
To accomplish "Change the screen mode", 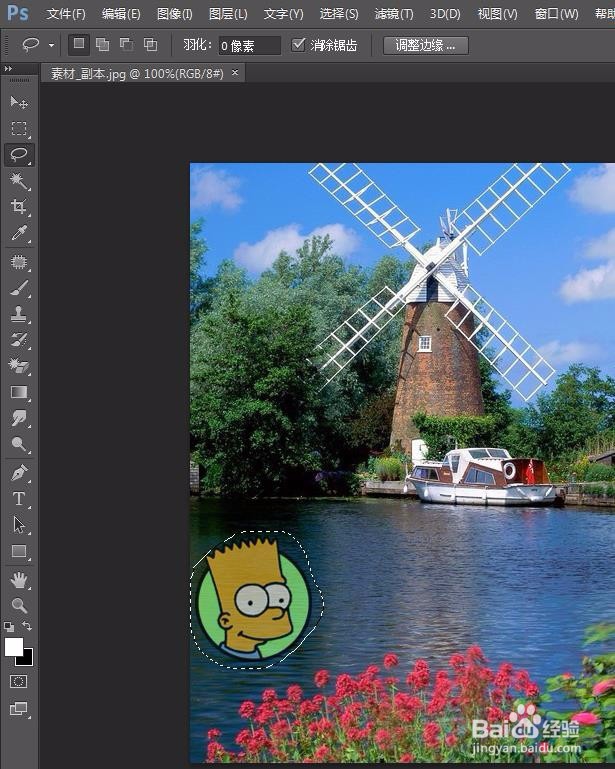I will coord(19,709).
